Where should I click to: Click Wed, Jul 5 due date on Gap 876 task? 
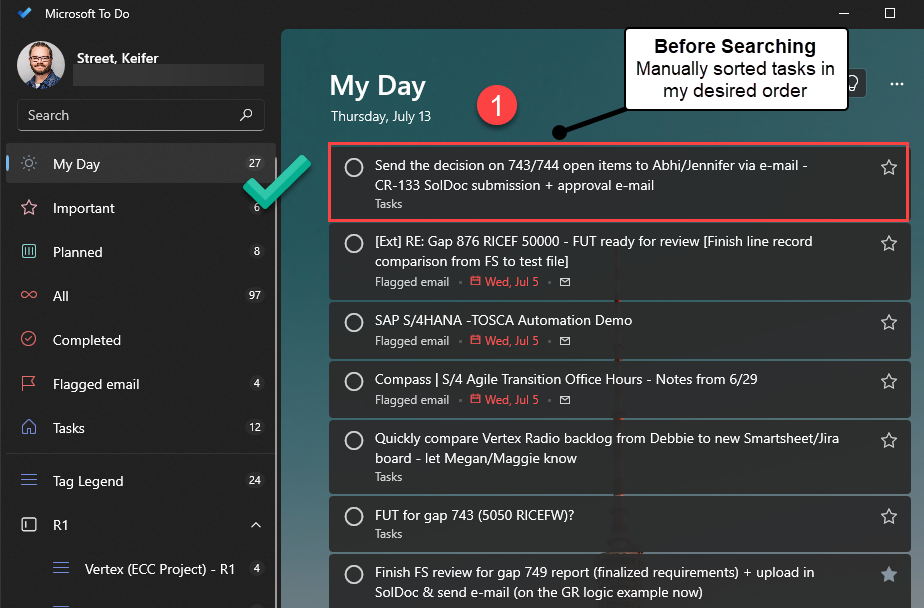(x=504, y=282)
